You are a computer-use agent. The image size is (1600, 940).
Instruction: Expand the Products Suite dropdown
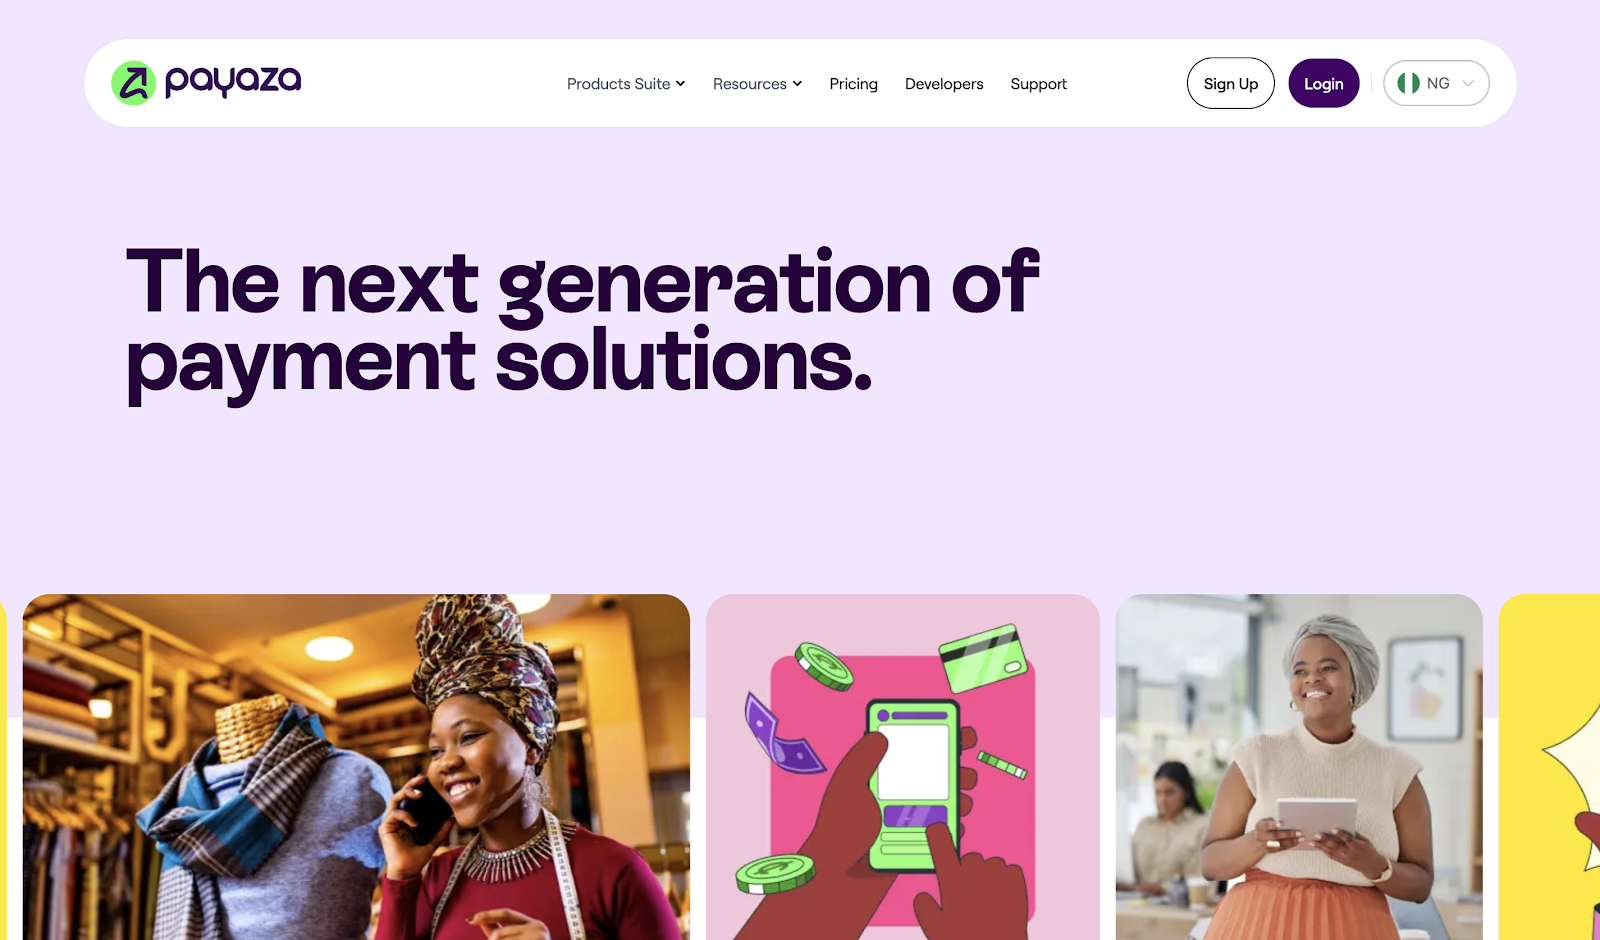(x=626, y=84)
